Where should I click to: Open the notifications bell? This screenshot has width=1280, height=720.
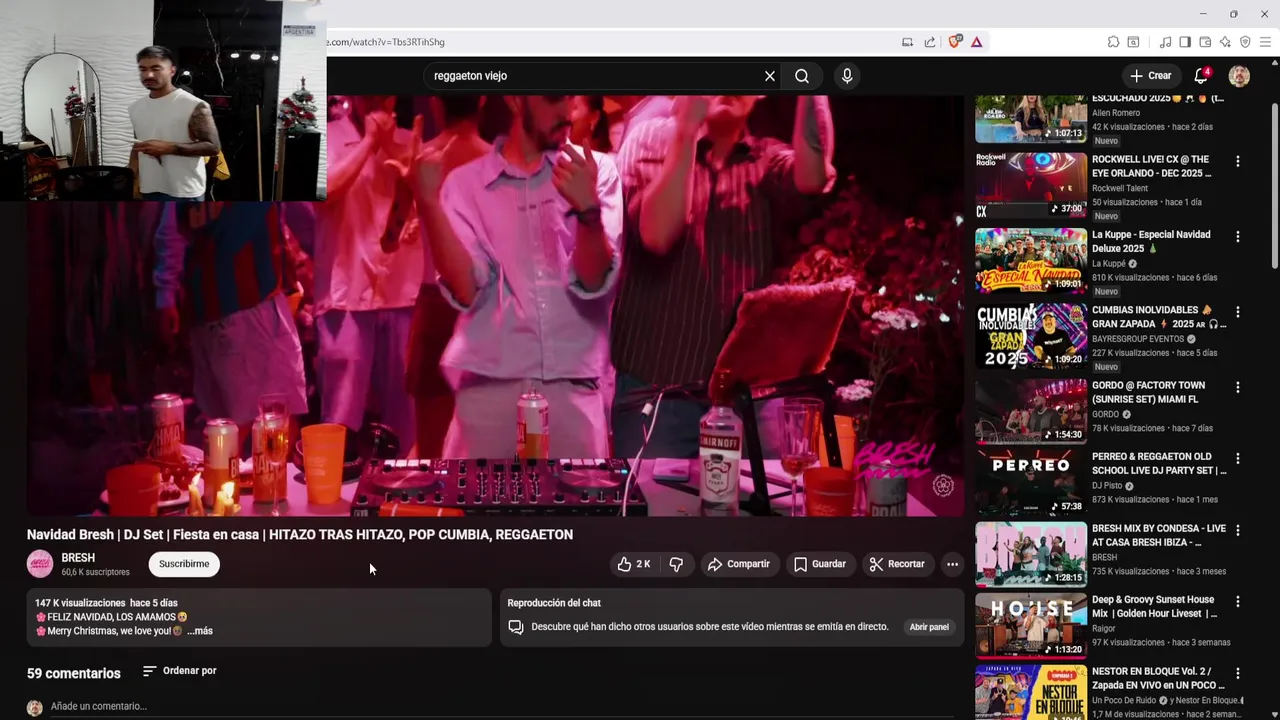tap(1201, 76)
